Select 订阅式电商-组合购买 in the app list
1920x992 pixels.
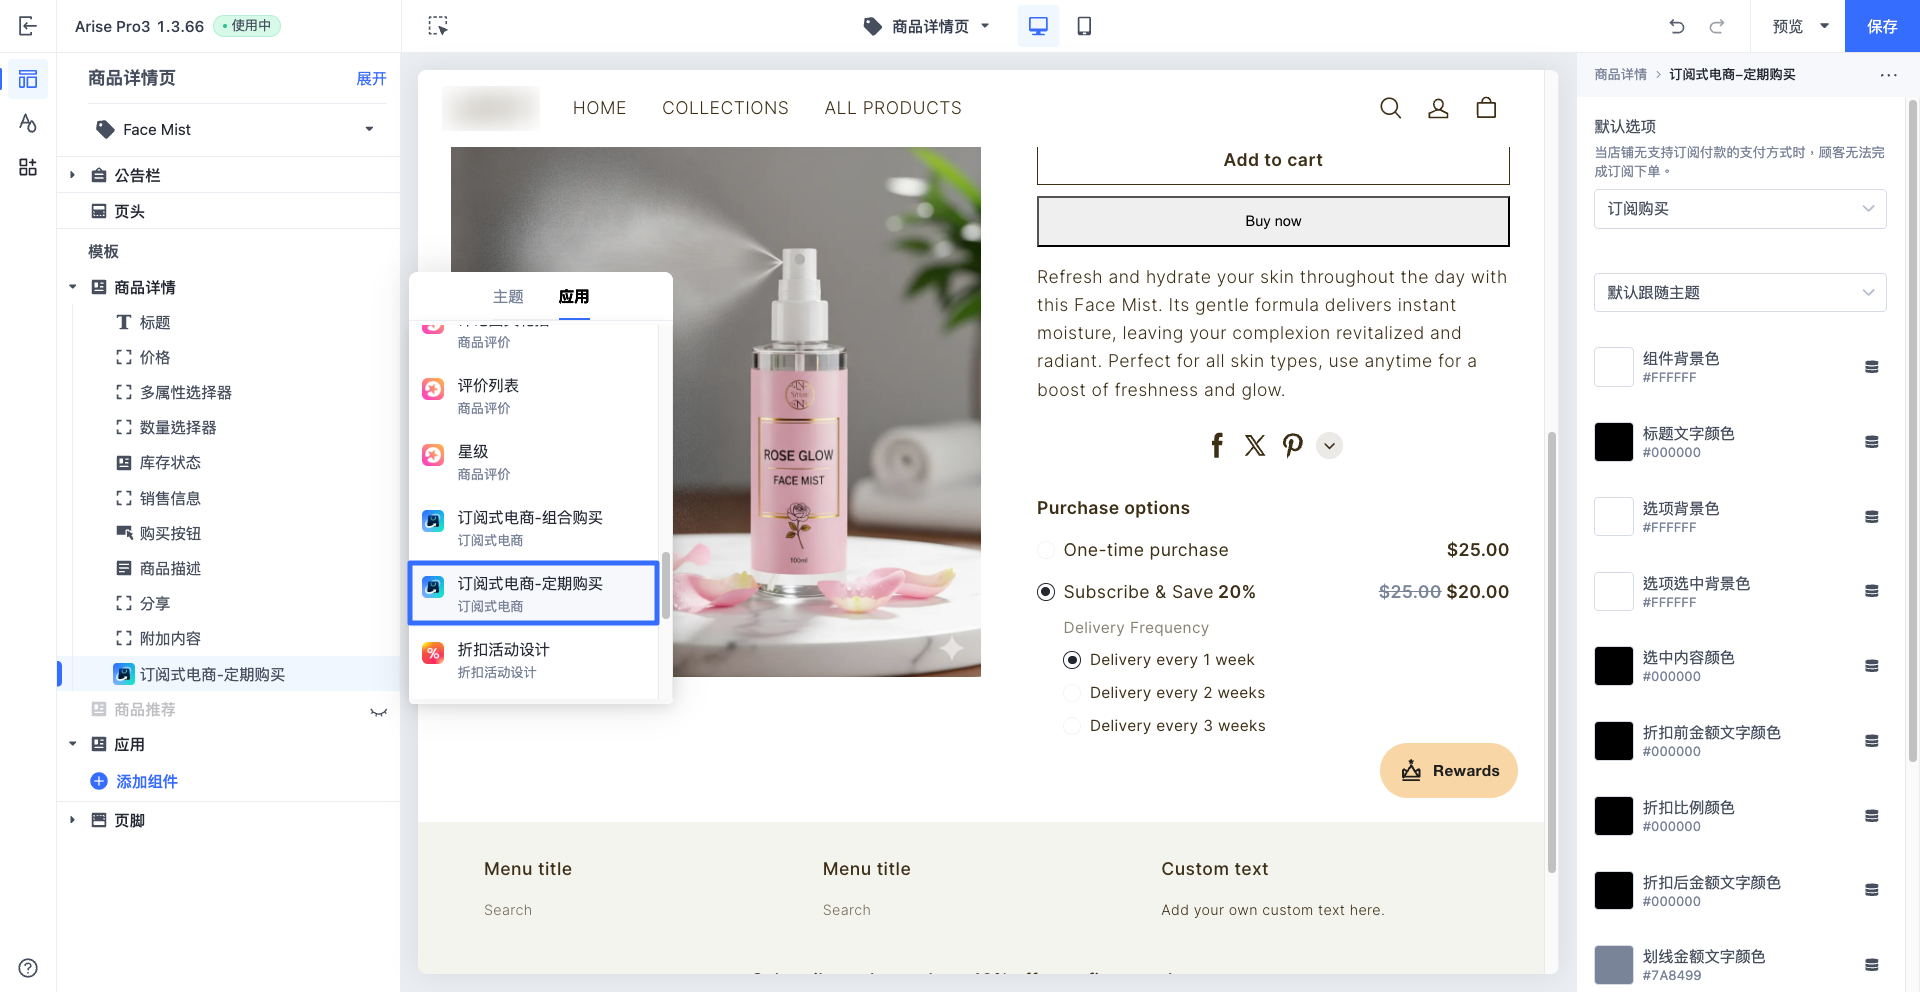(x=534, y=528)
